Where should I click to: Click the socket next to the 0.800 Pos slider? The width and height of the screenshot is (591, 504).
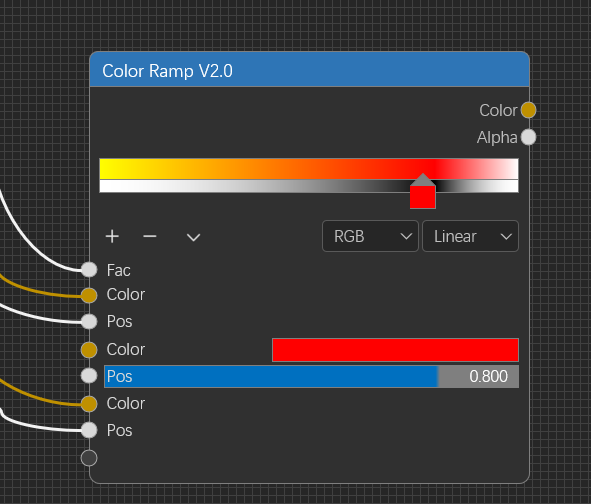89,376
